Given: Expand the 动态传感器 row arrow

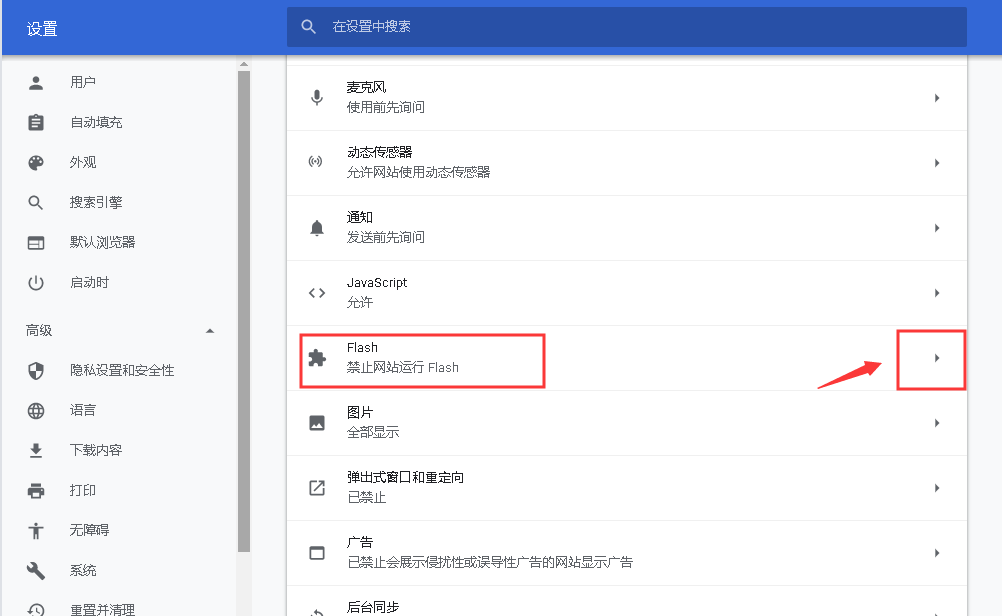Looking at the screenshot, I should coord(937,163).
